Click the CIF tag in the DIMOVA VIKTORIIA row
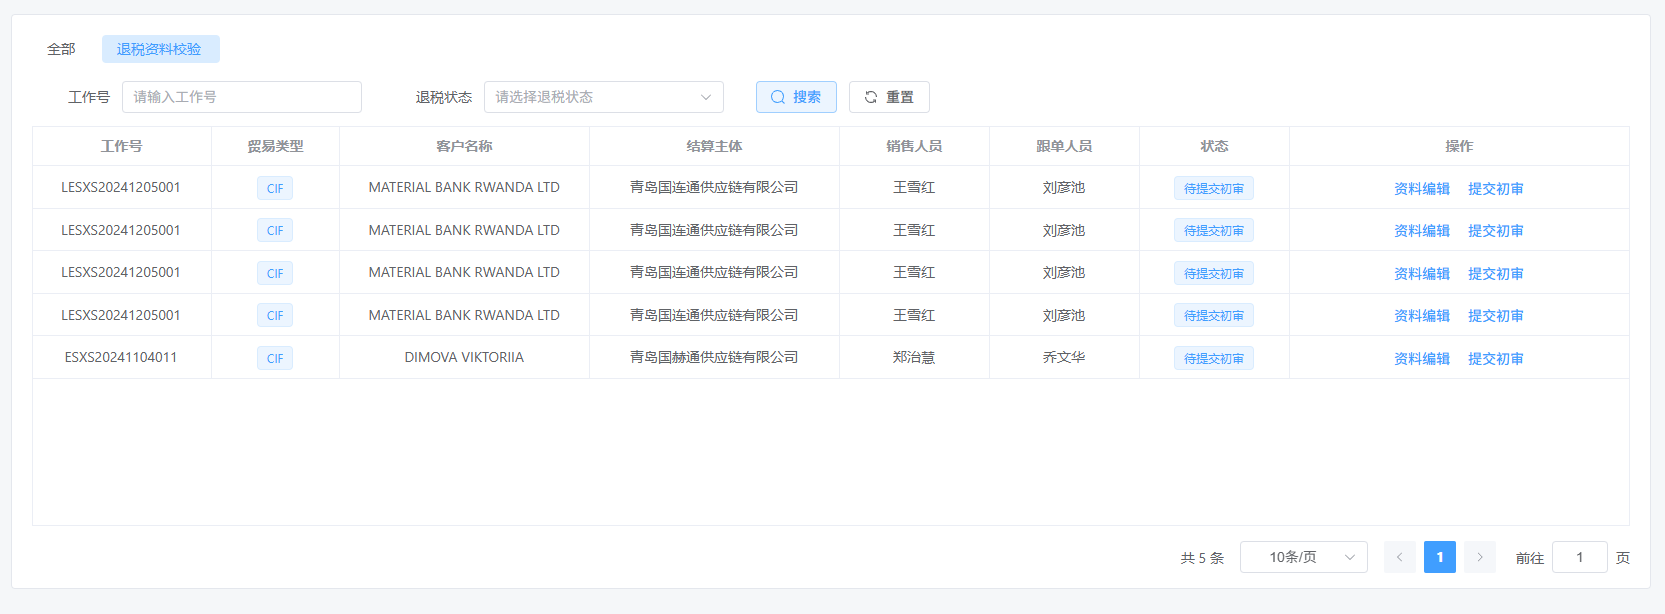 coord(275,358)
